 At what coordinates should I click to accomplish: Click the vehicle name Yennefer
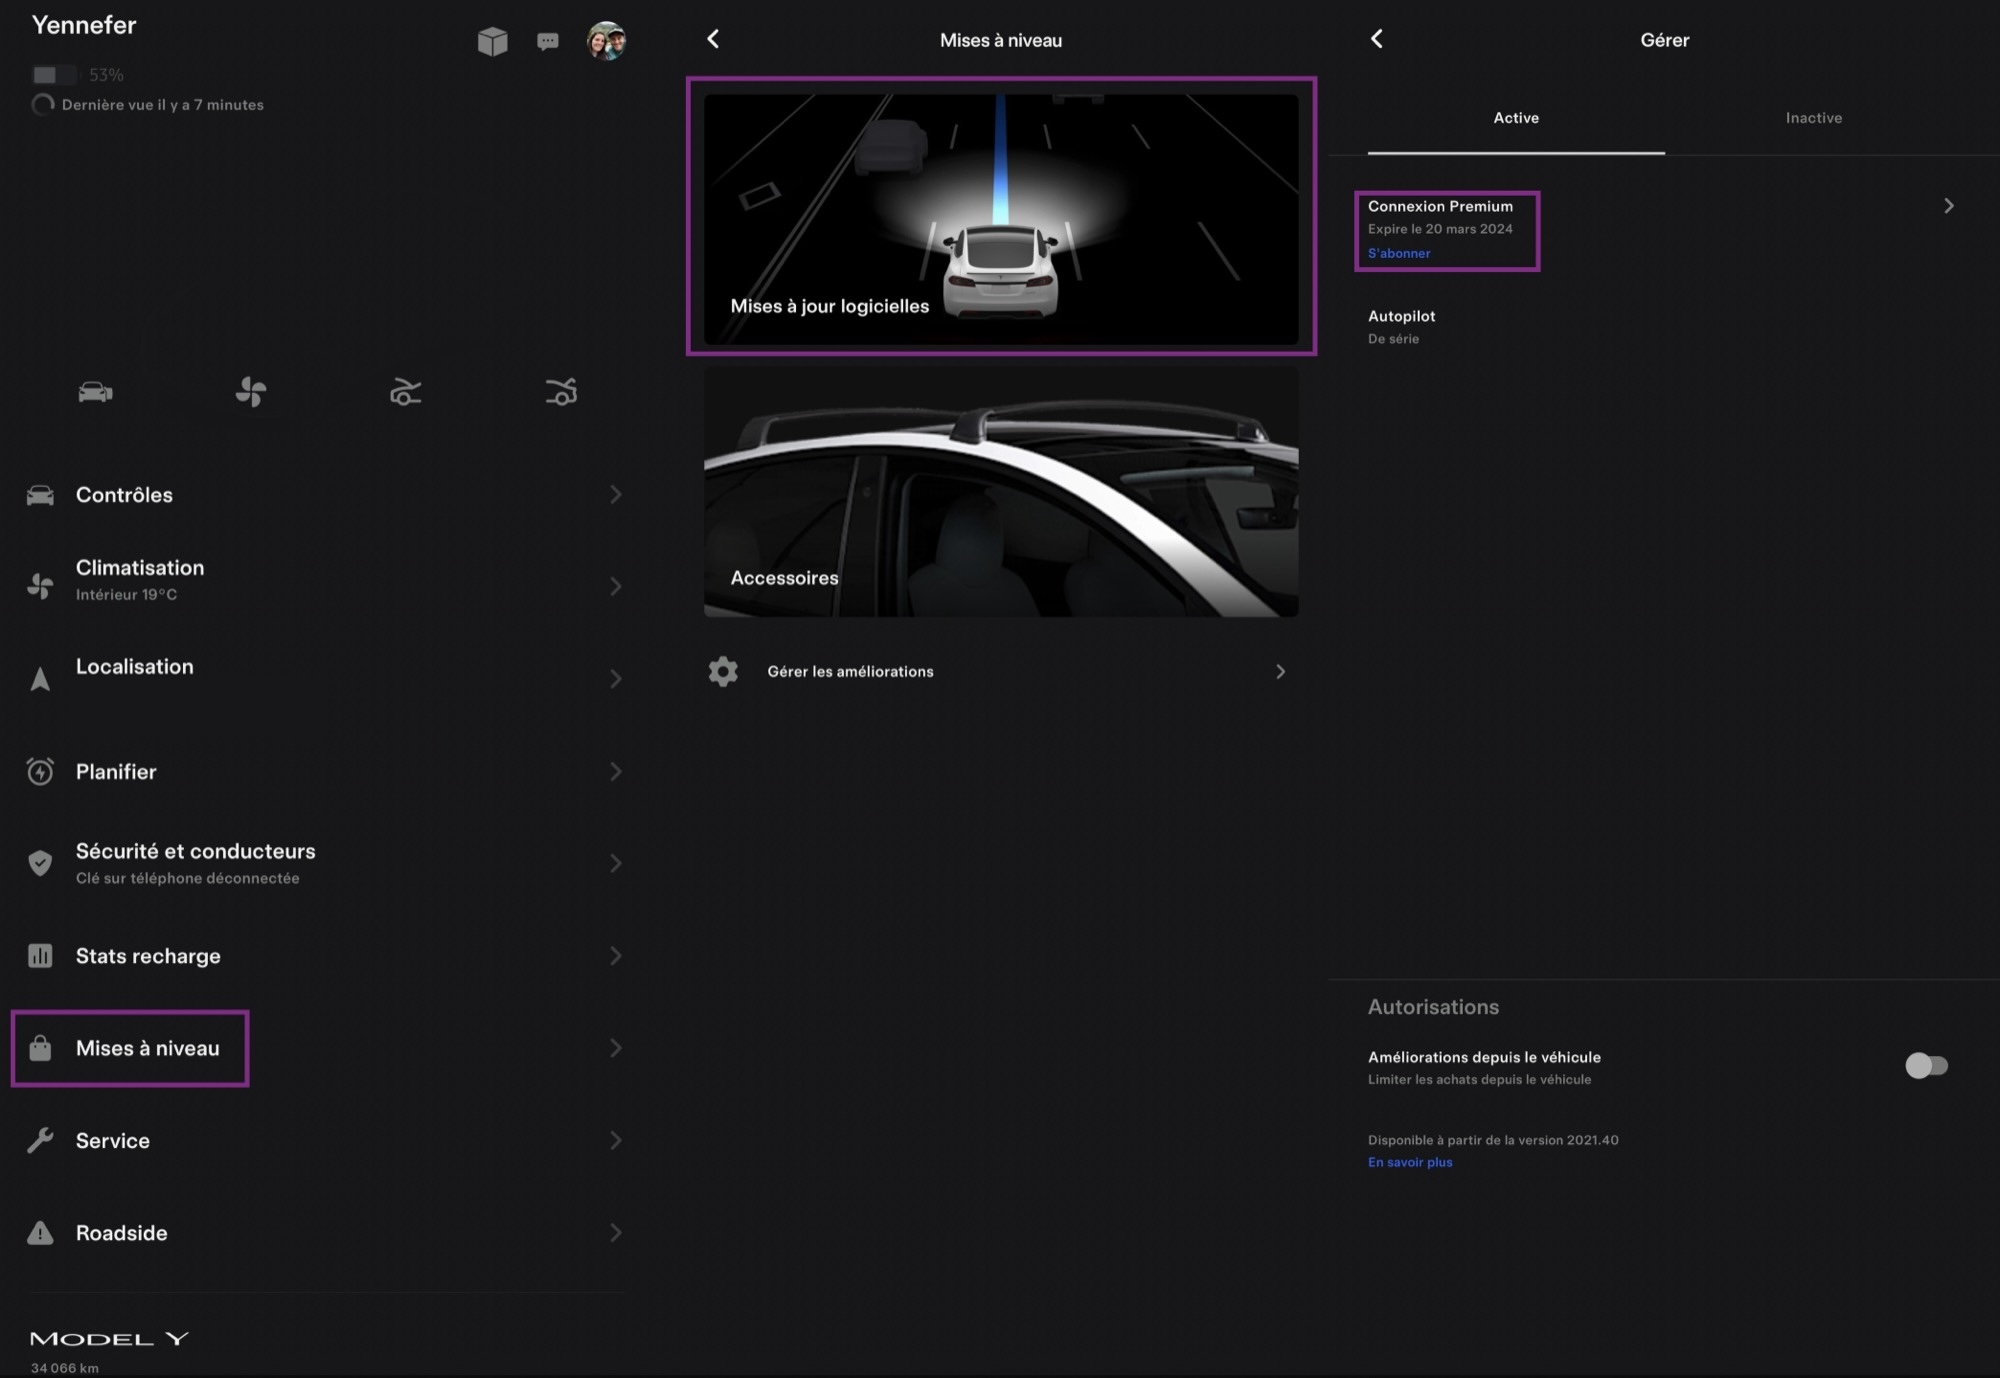pos(84,25)
